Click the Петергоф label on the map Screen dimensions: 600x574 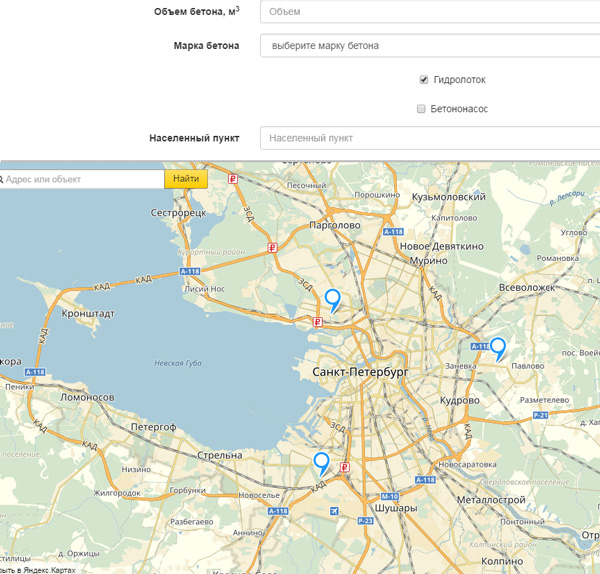point(153,427)
